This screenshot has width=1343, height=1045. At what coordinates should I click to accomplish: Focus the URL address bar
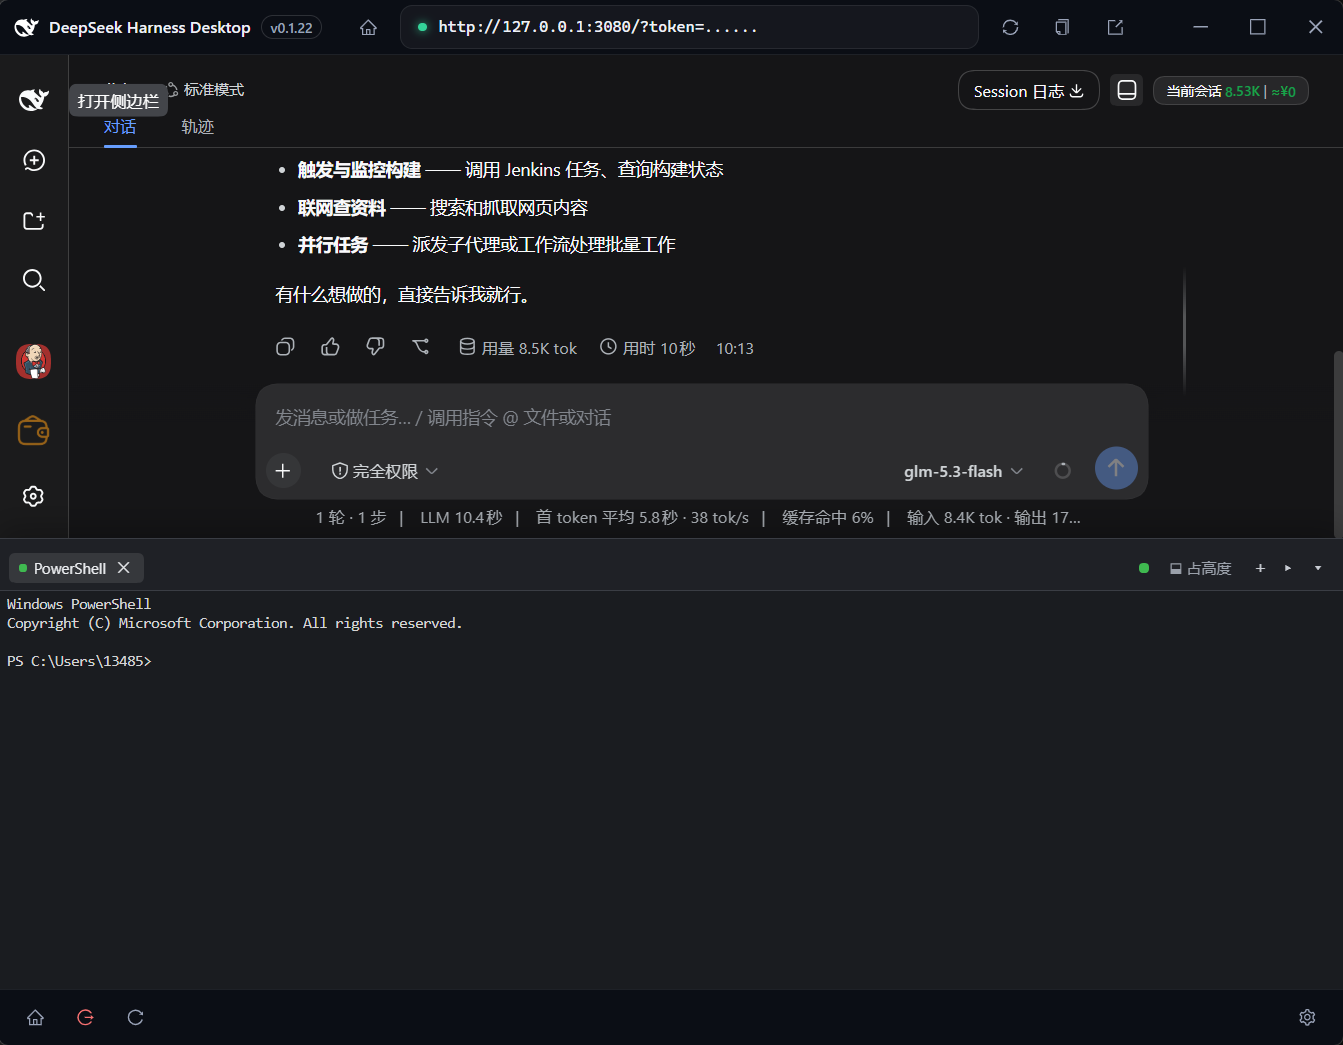click(689, 27)
